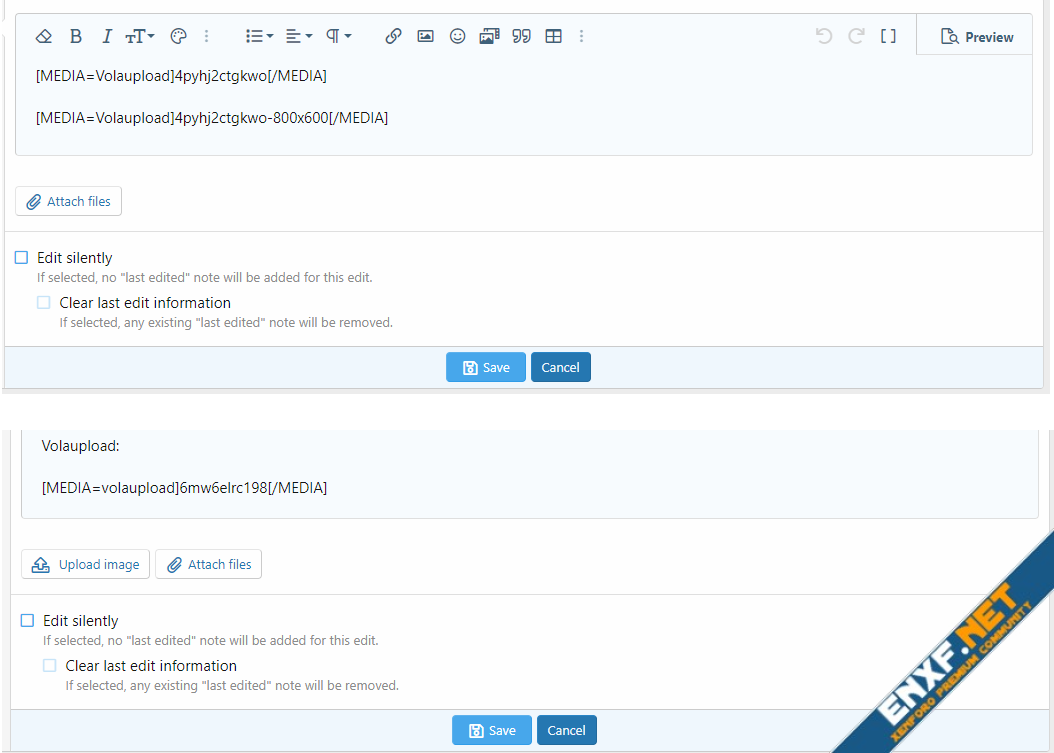This screenshot has height=753, width=1054.
Task: Click the Insert image icon
Action: tap(425, 36)
